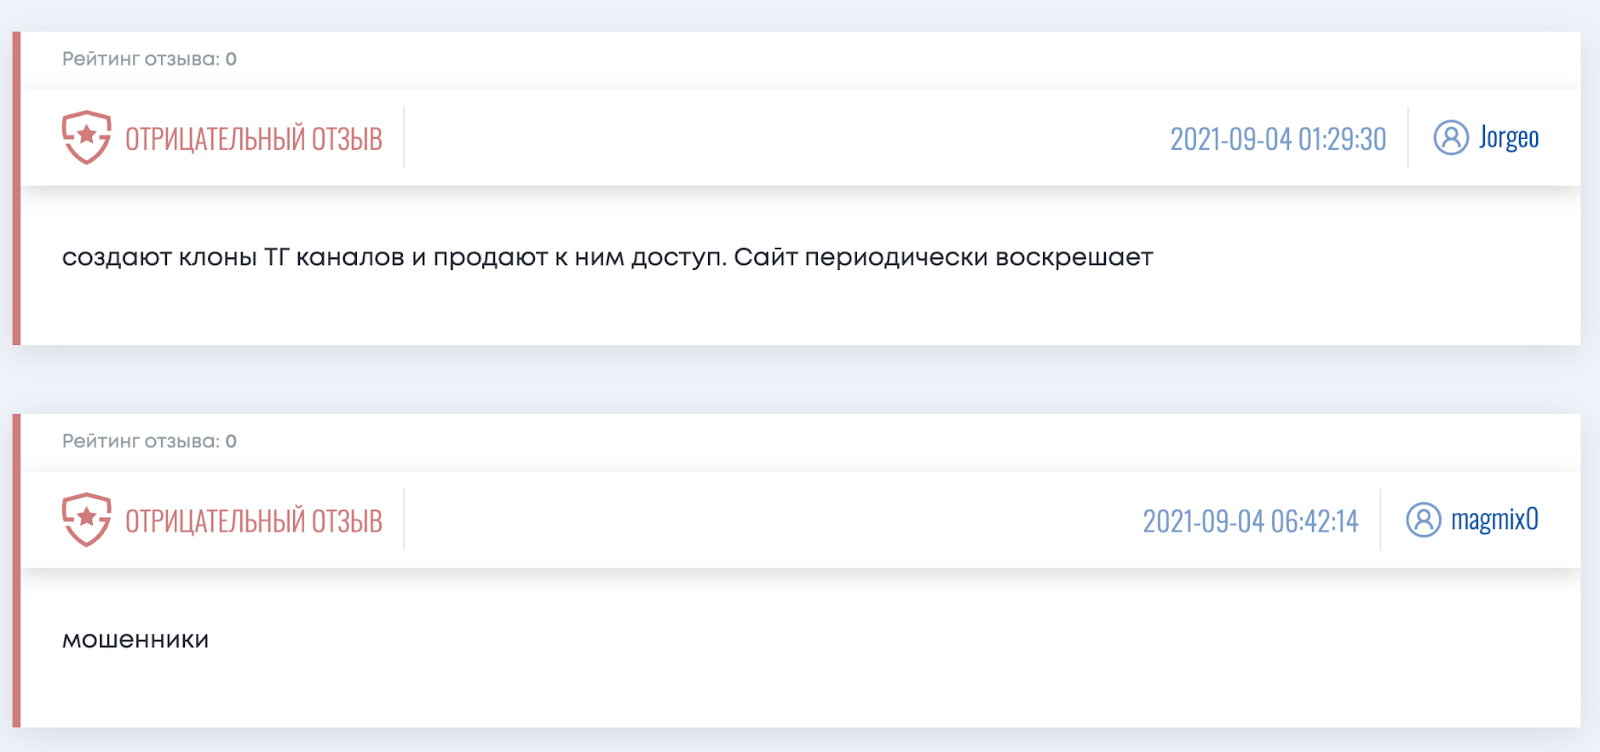Image resolution: width=1600 pixels, height=752 pixels.
Task: Click the user avatar icon beside magmix0
Action: click(1423, 519)
